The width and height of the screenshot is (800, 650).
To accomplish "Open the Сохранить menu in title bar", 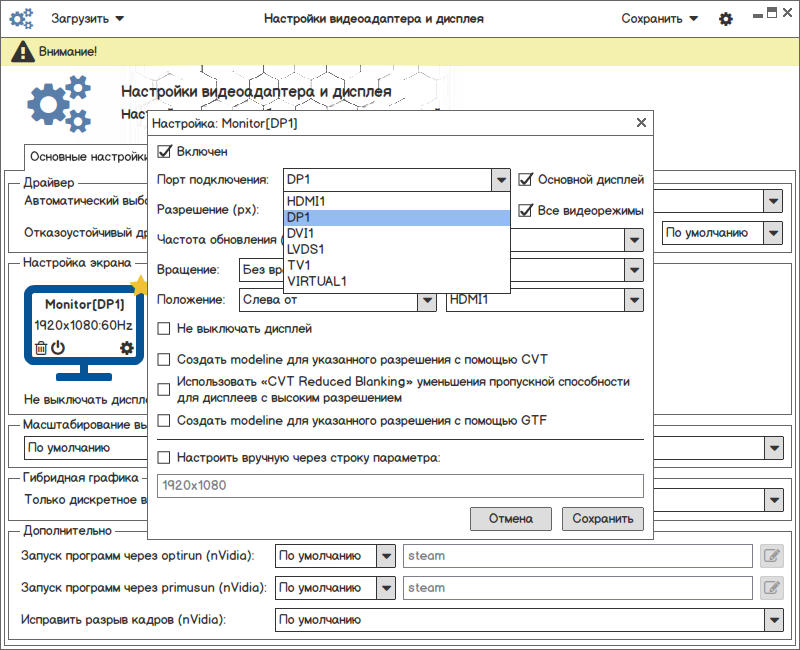I will tap(659, 19).
